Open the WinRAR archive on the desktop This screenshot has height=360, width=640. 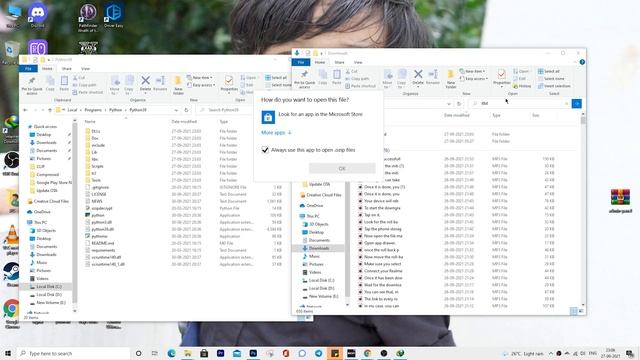(x=620, y=201)
